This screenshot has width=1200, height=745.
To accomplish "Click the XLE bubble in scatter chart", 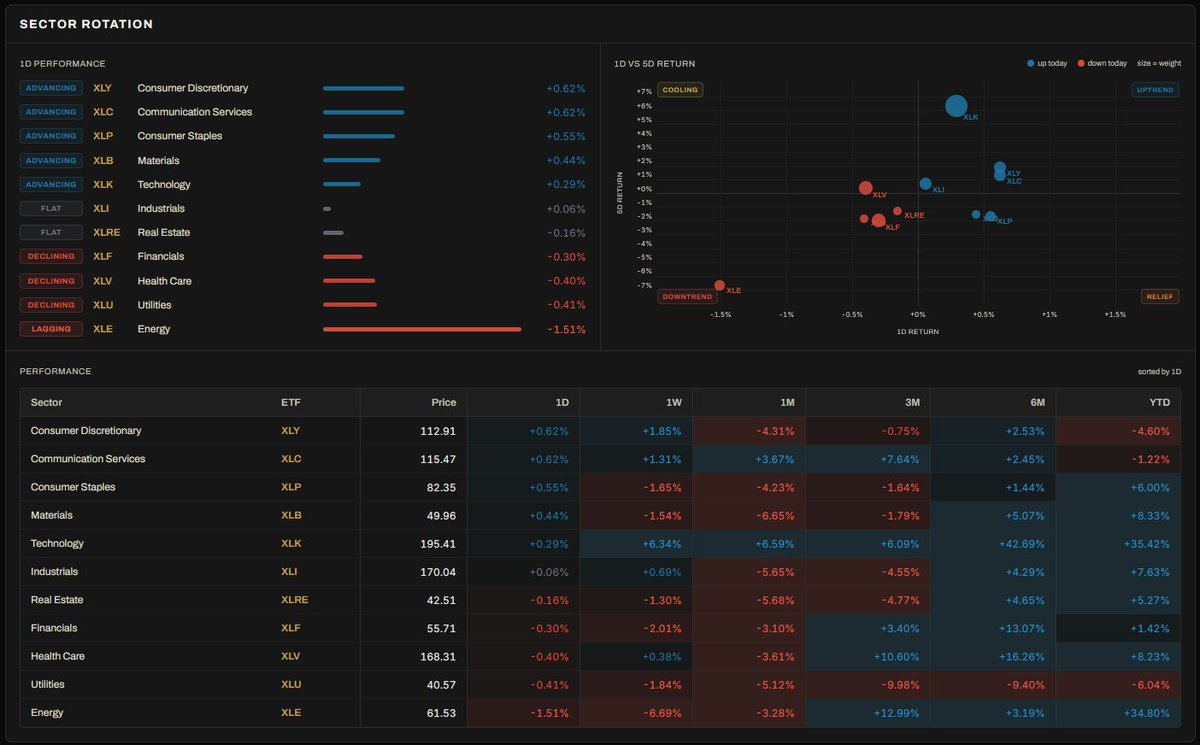I will (x=720, y=285).
